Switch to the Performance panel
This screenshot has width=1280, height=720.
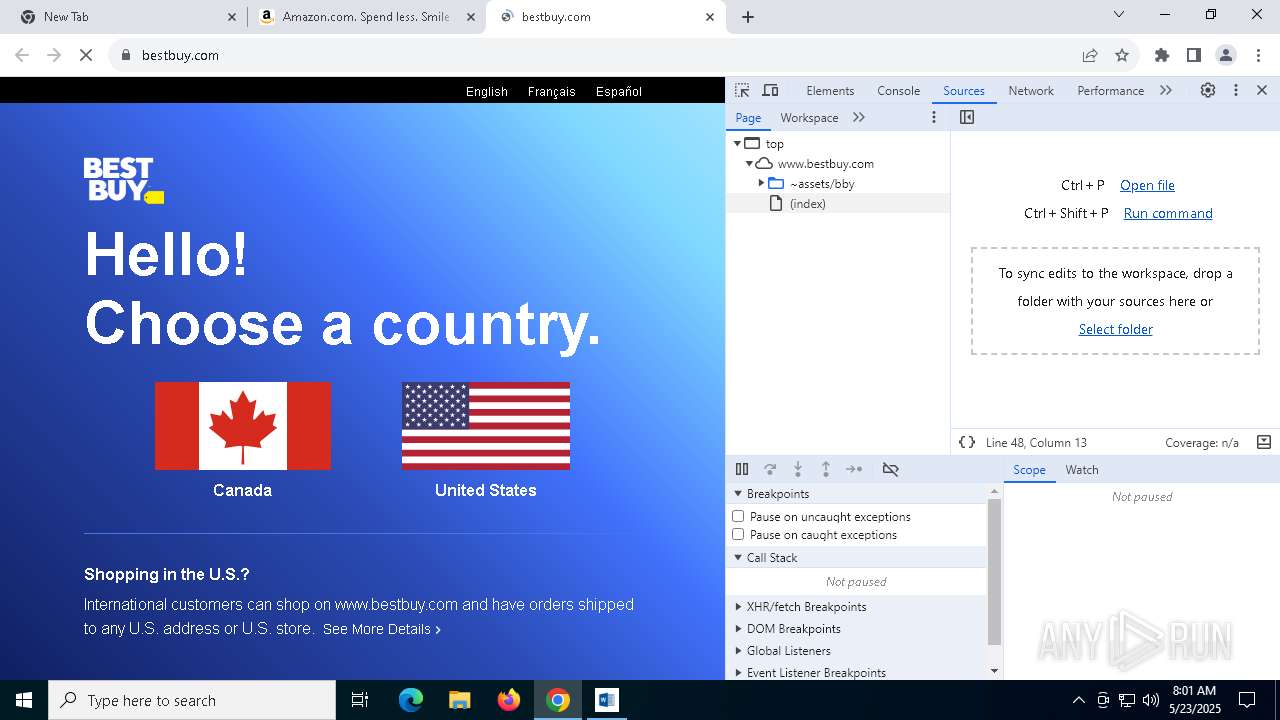coord(1110,90)
